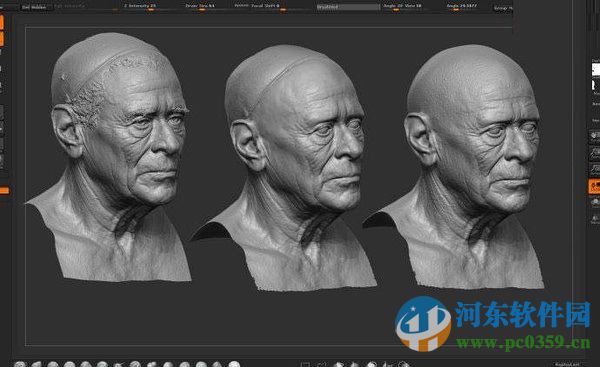Click the white texture swatch in right shelf
The image size is (600, 367).
[x=596, y=70]
